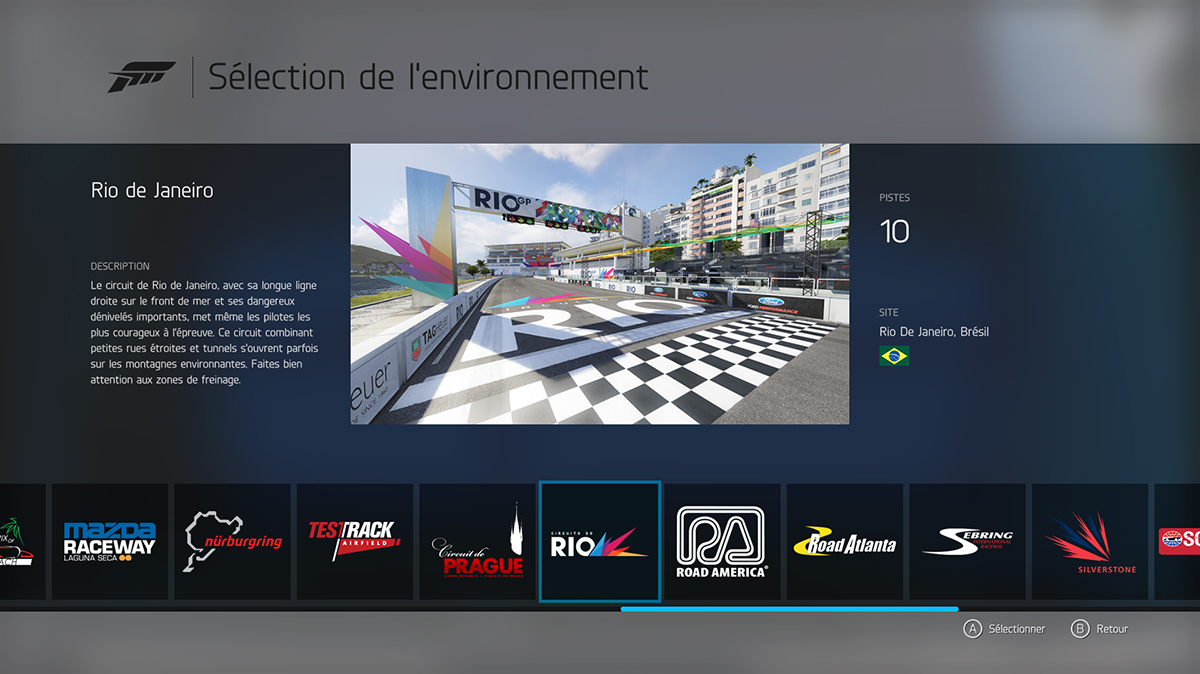This screenshot has width=1200, height=674.
Task: Select the Mazda Raceway Laguna Seca tile
Action: (110, 542)
